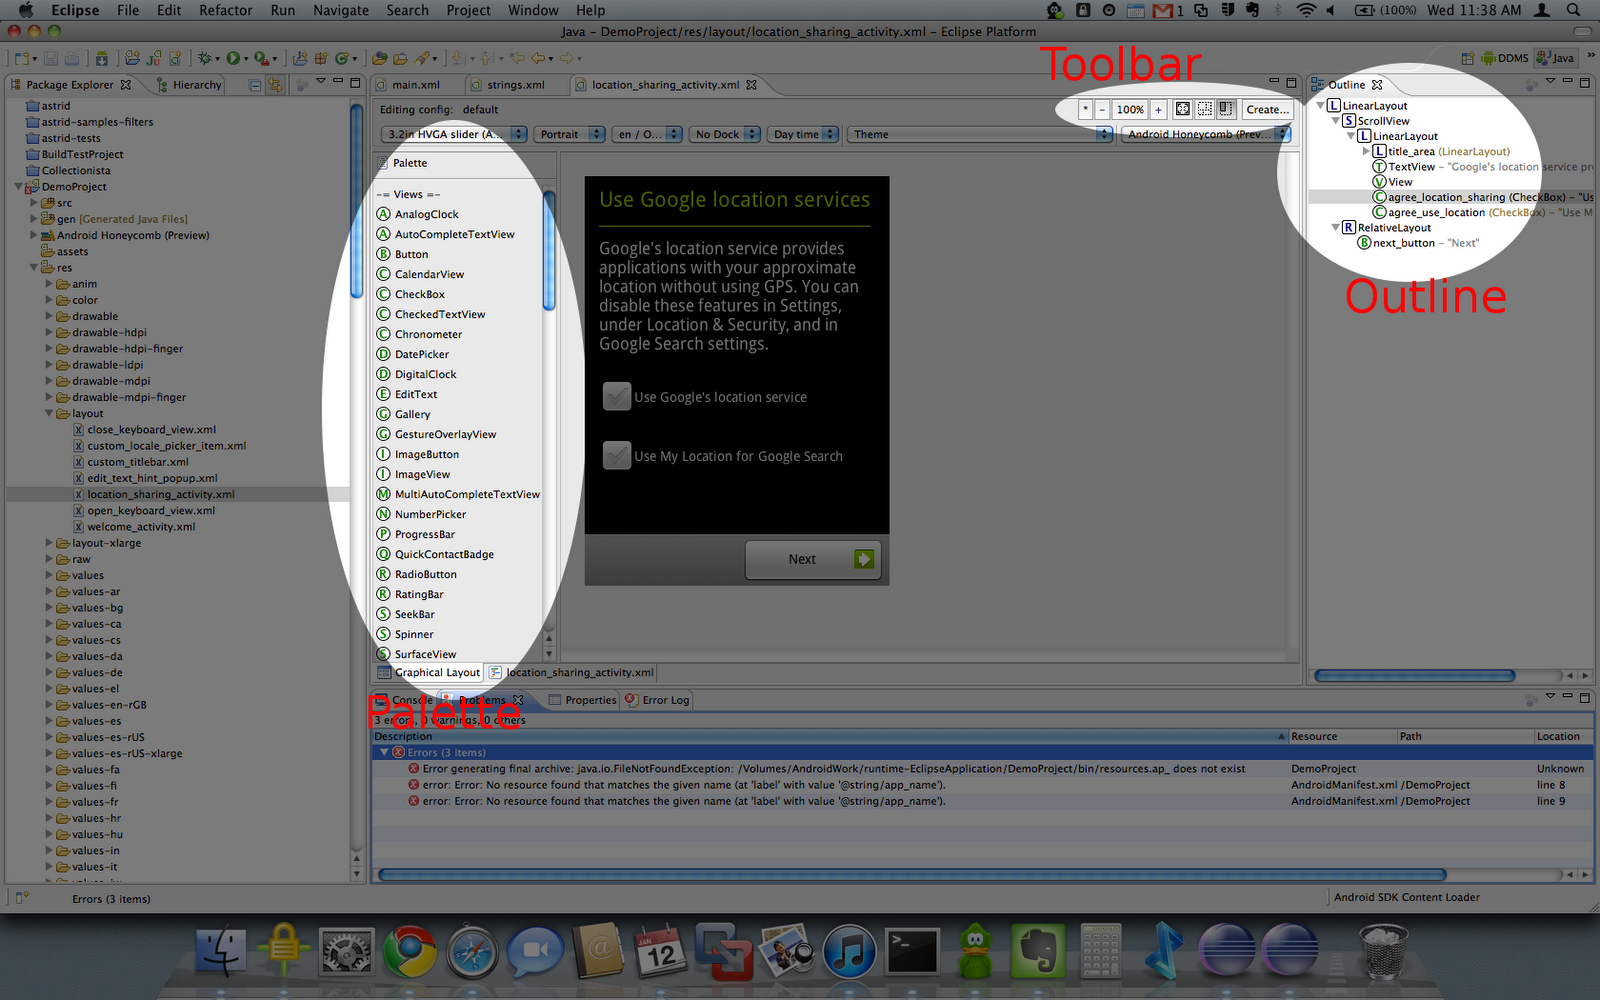Open the Navigate menu
The image size is (1600, 1000).
pyautogui.click(x=341, y=10)
